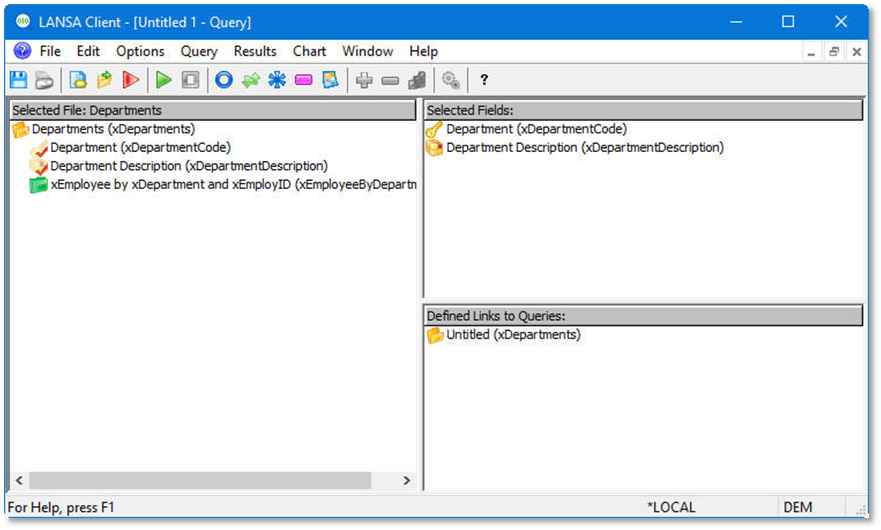
Task: Click the picture chart toolbar icon
Action: coord(330,80)
